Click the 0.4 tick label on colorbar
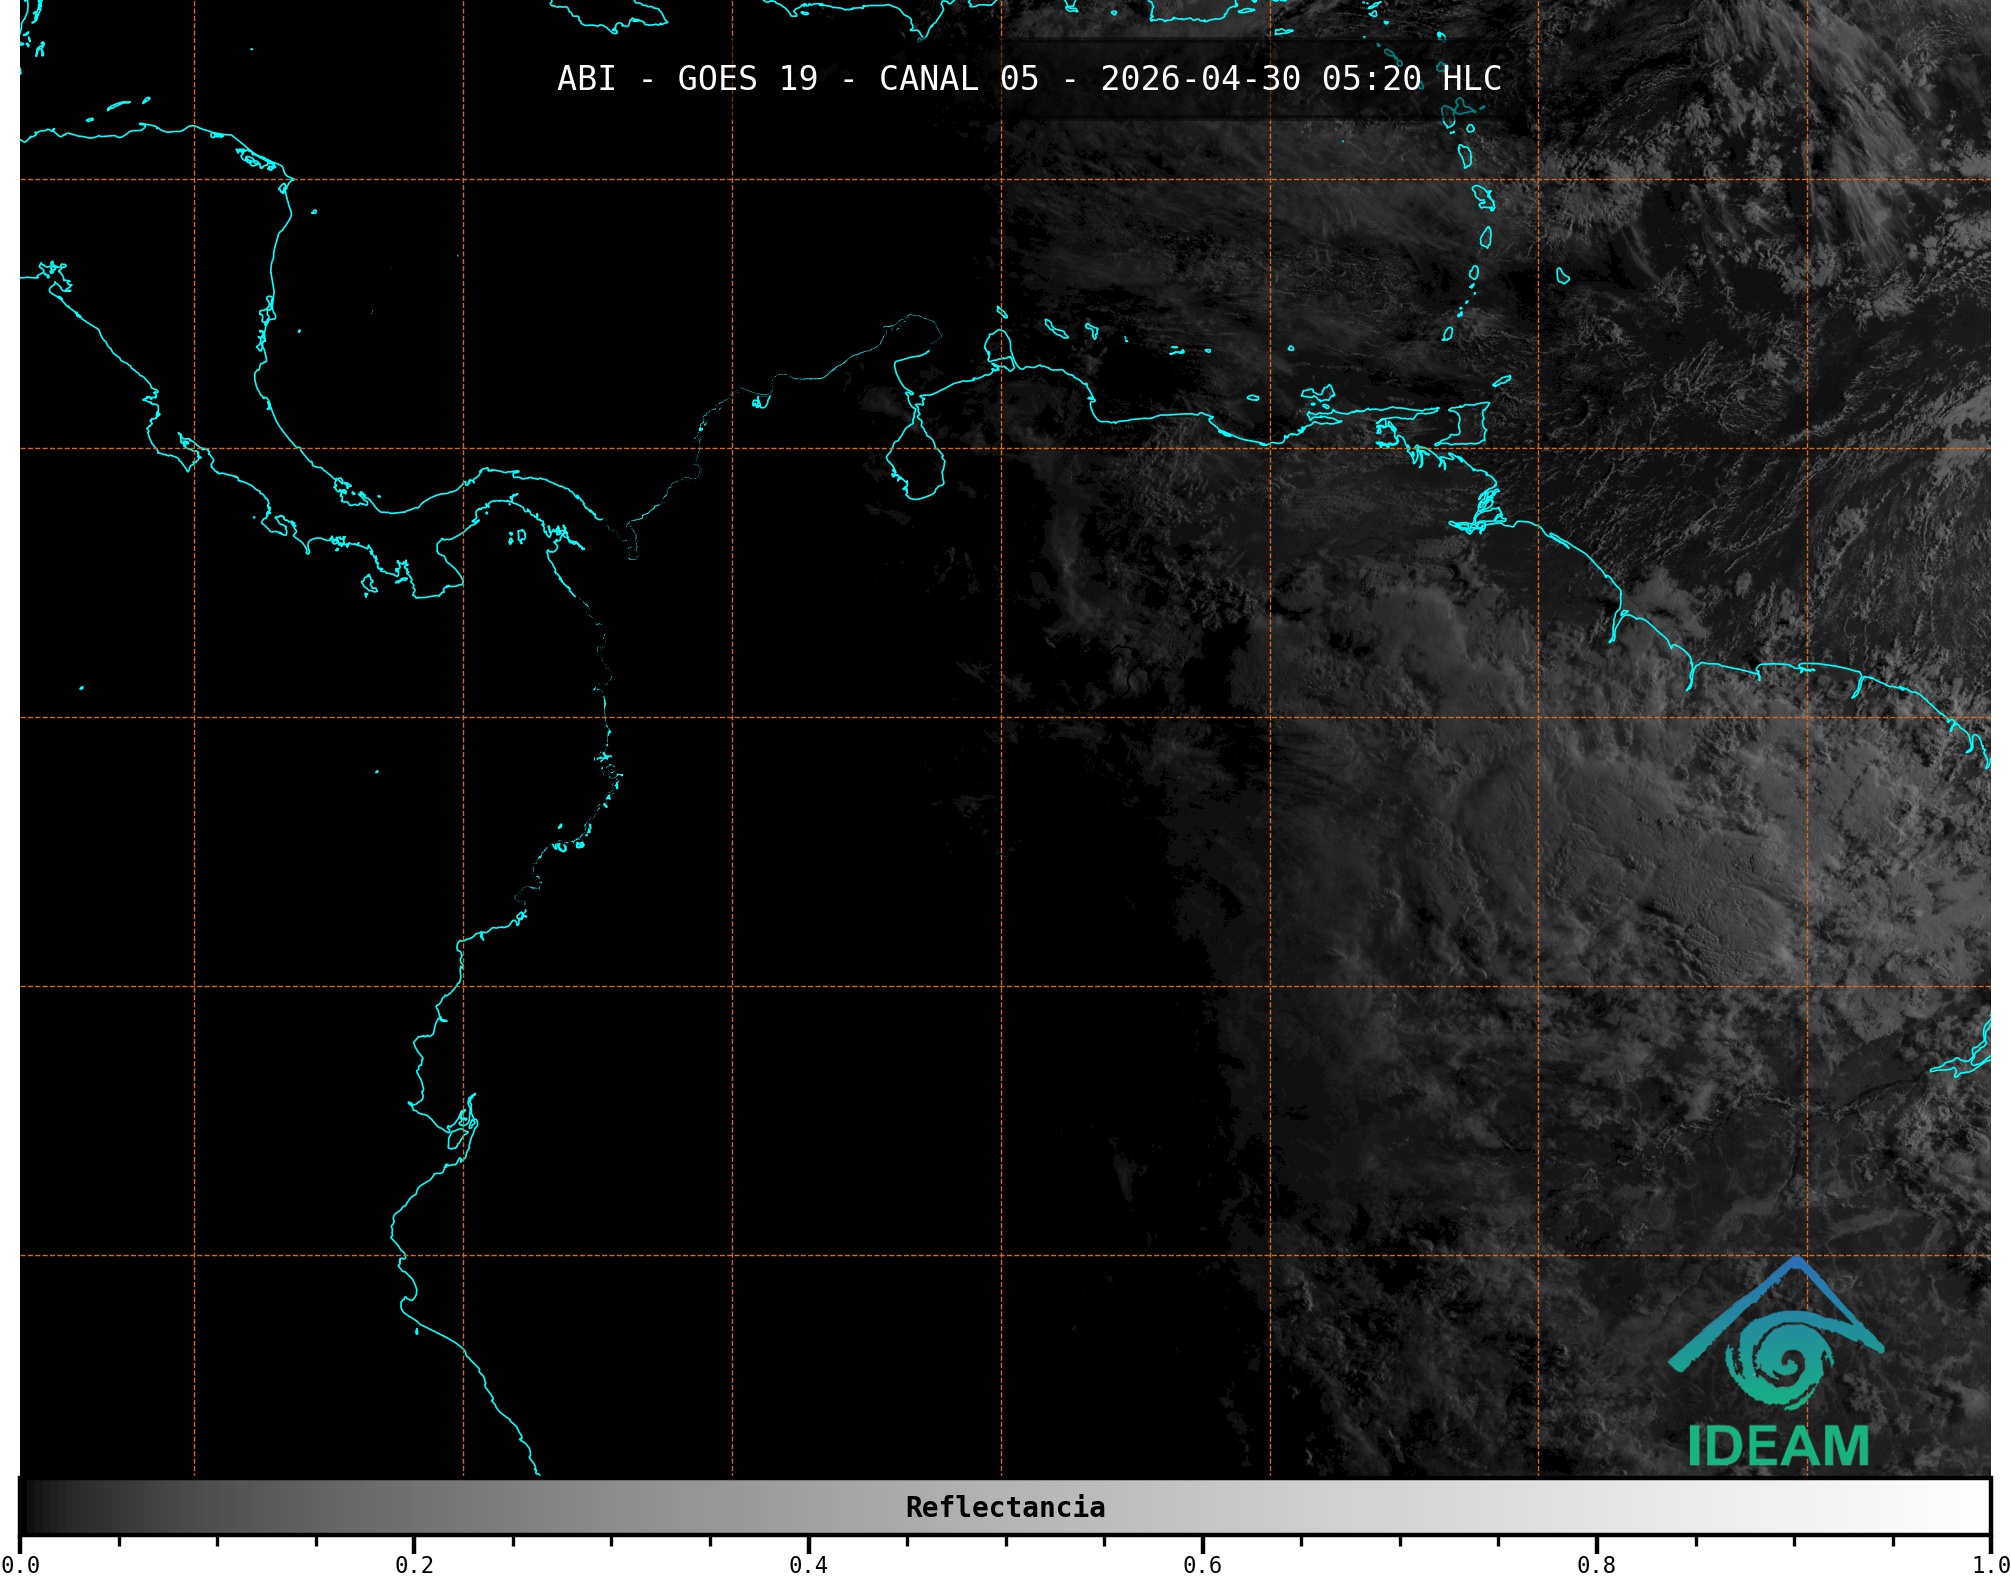 [808, 1564]
